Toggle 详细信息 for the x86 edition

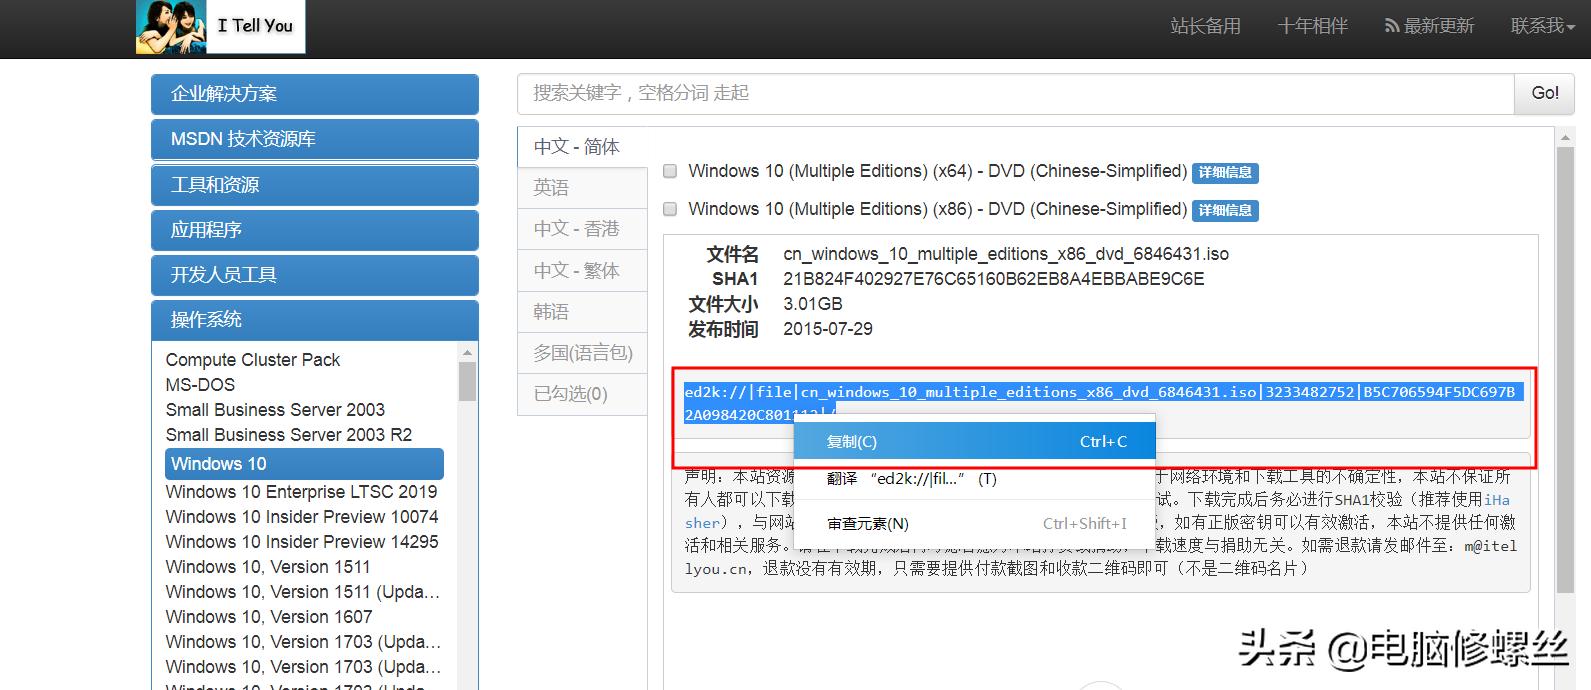click(x=1226, y=211)
